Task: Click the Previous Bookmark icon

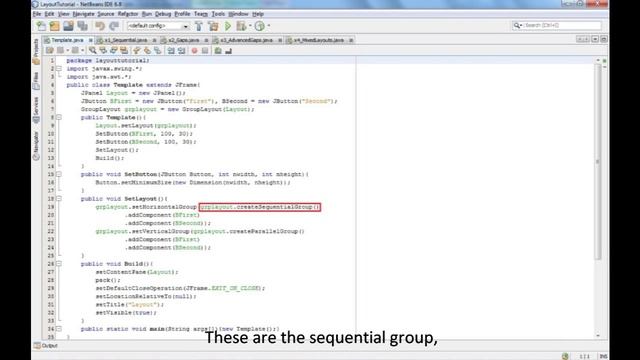Action: tap(136, 51)
